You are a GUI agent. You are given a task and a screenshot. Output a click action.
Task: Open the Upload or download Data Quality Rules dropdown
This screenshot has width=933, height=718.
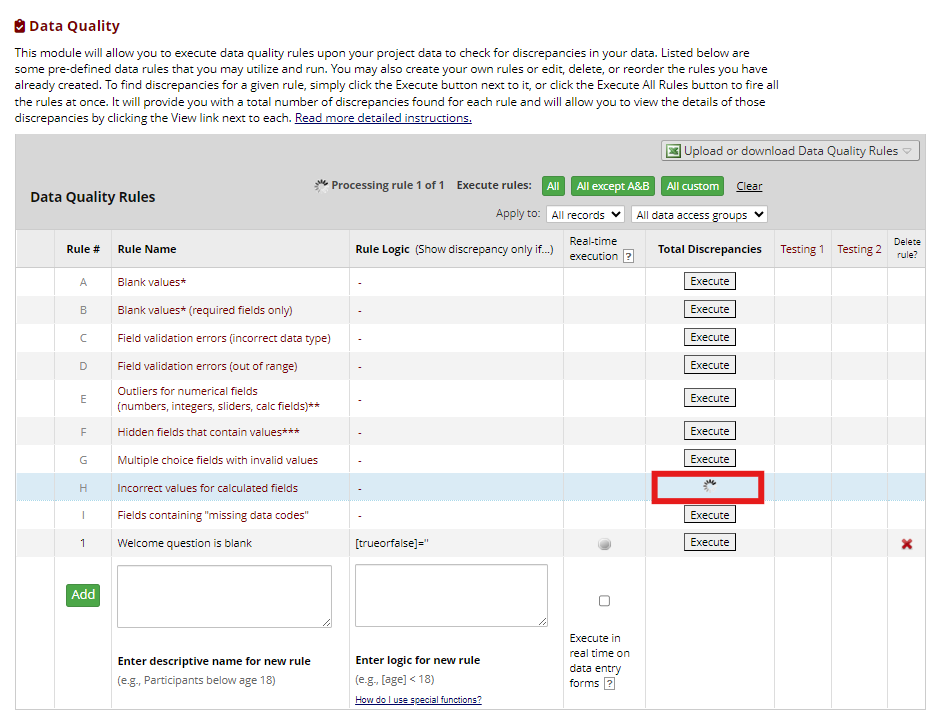pos(790,151)
